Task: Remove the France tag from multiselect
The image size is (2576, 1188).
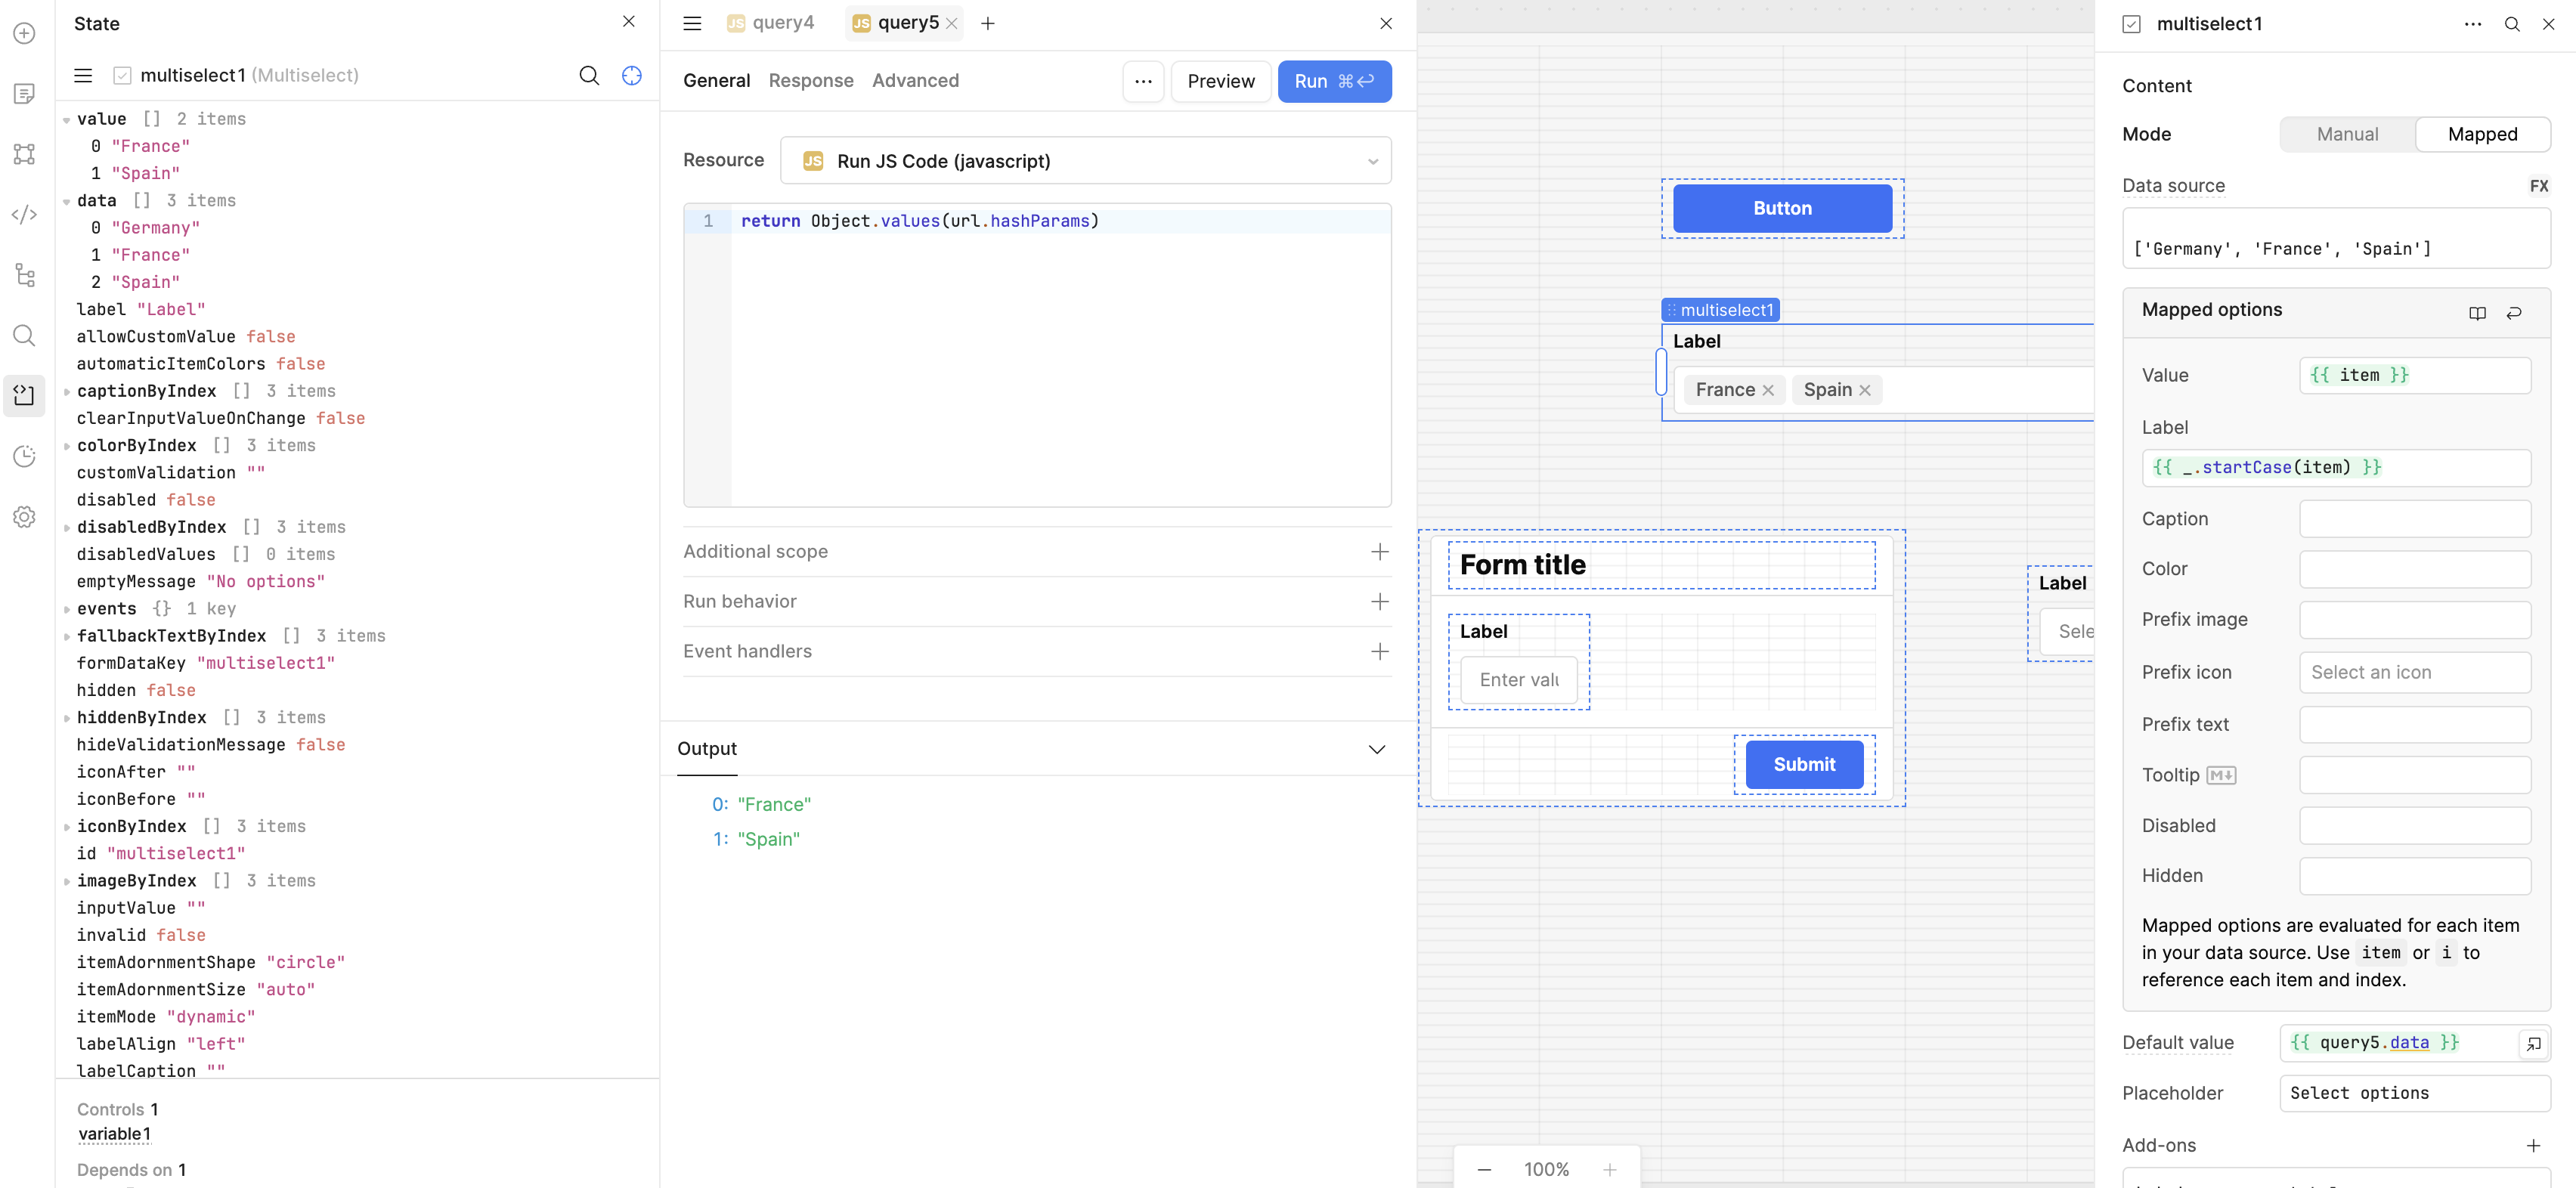Action: coord(1768,390)
